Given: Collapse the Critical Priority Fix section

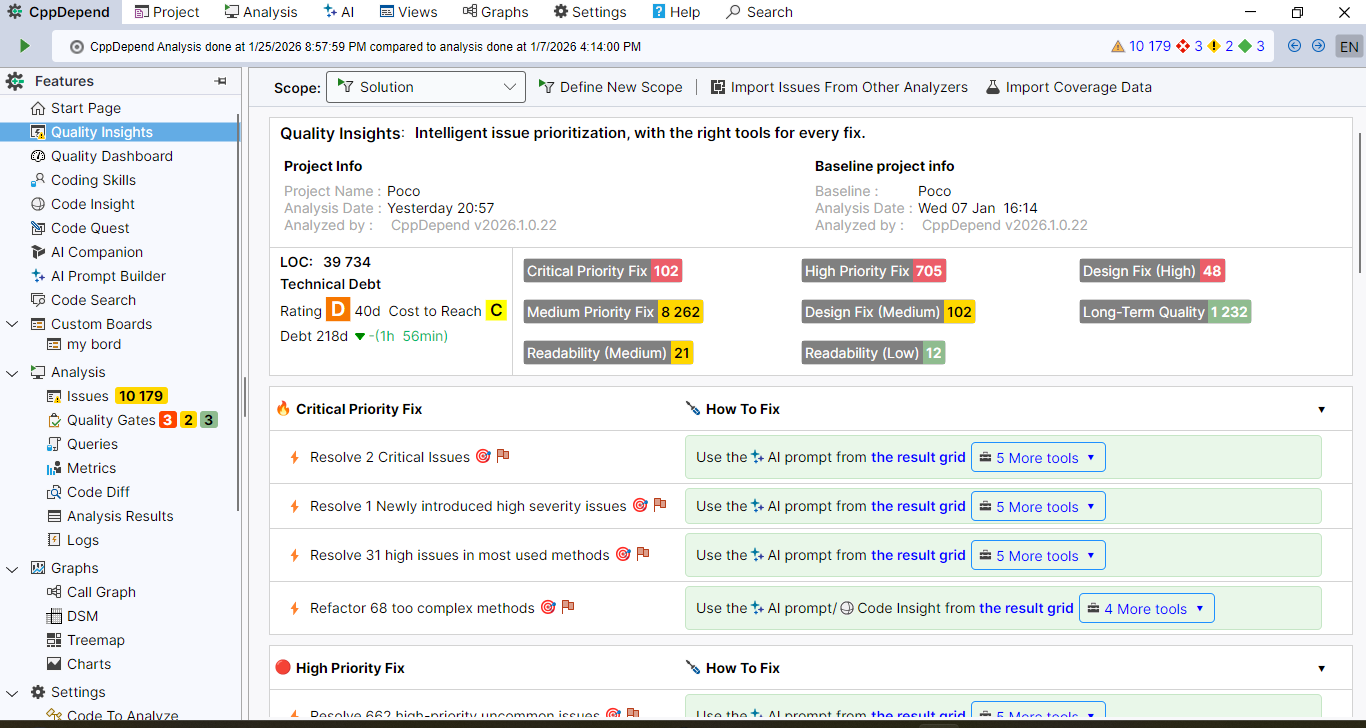Looking at the screenshot, I should point(1322,409).
